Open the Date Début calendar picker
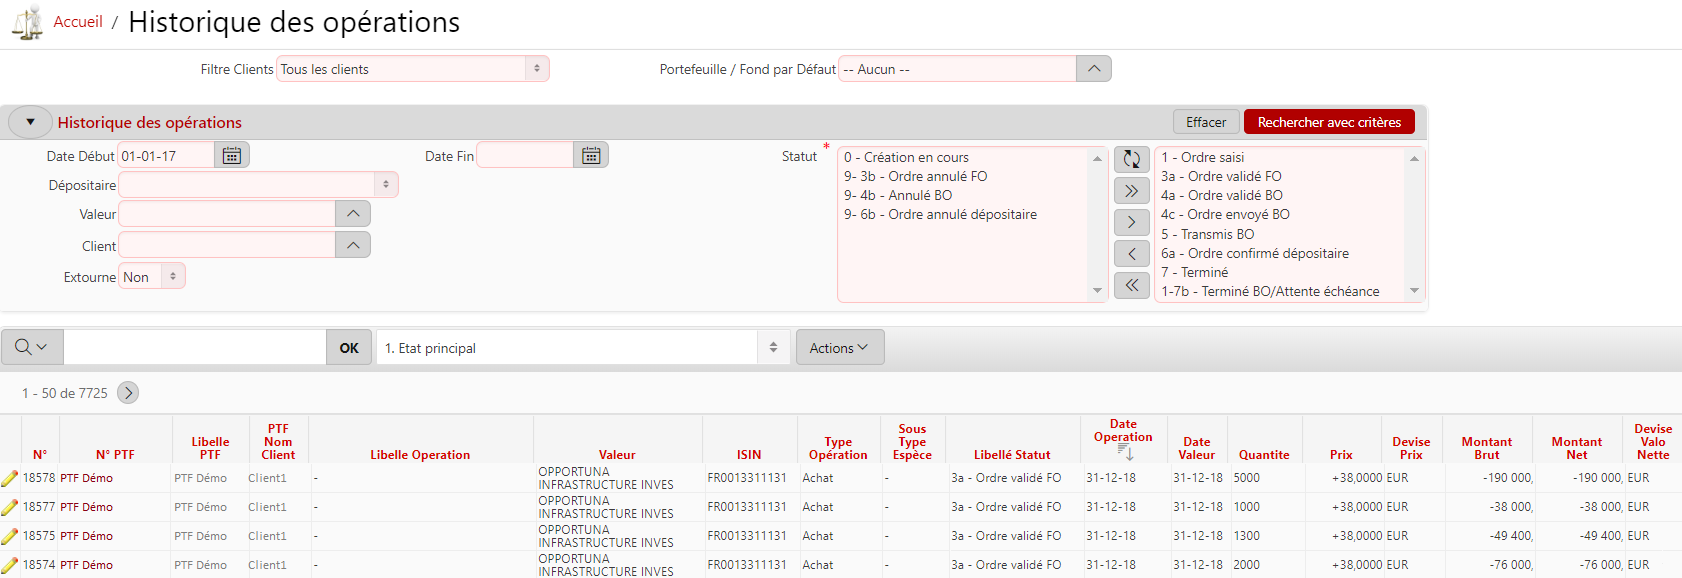This screenshot has height=578, width=1682. (232, 155)
